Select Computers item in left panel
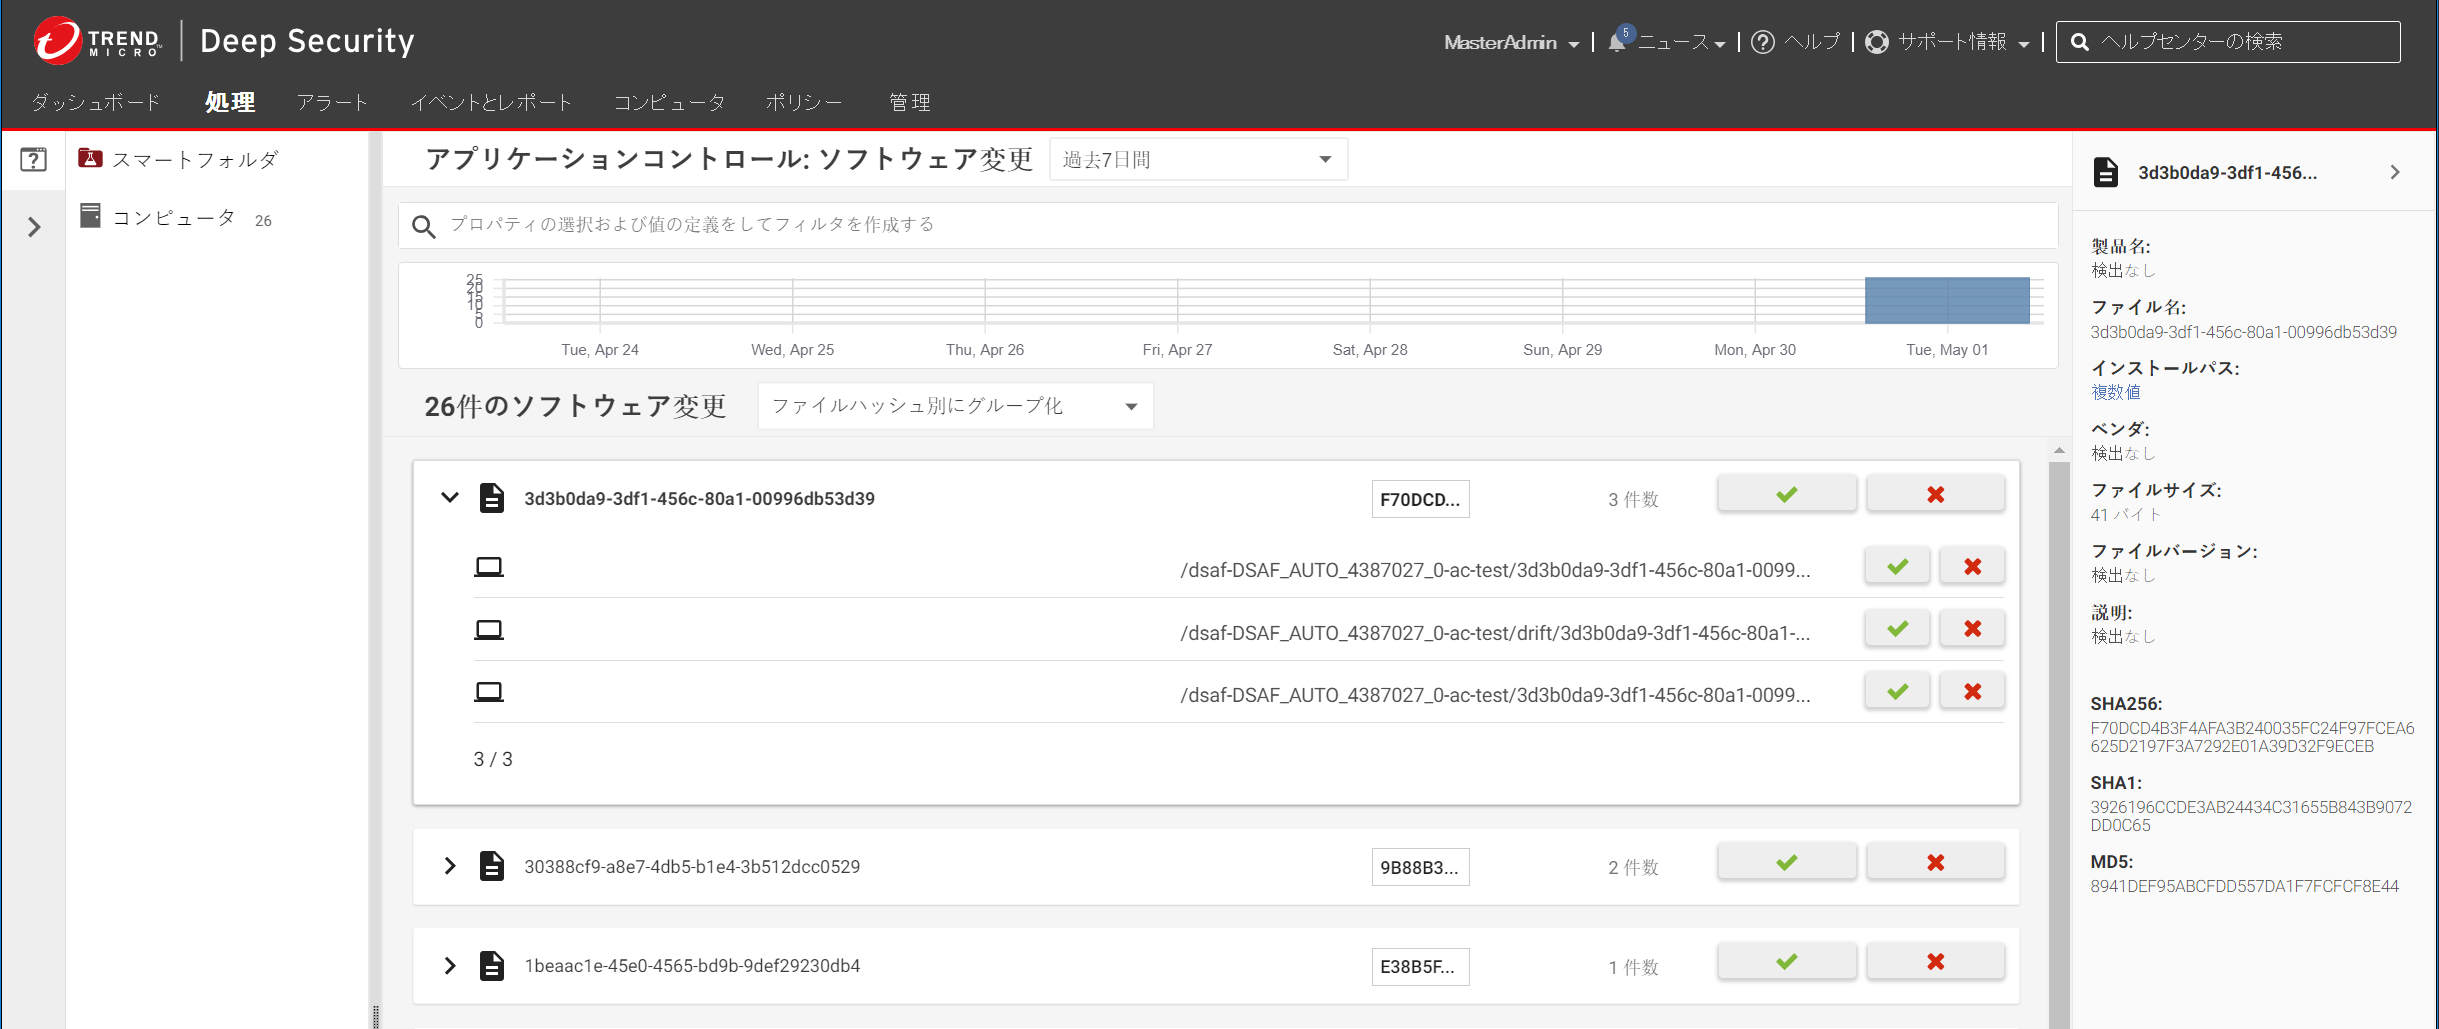The height and width of the screenshot is (1029, 2439). [x=173, y=218]
